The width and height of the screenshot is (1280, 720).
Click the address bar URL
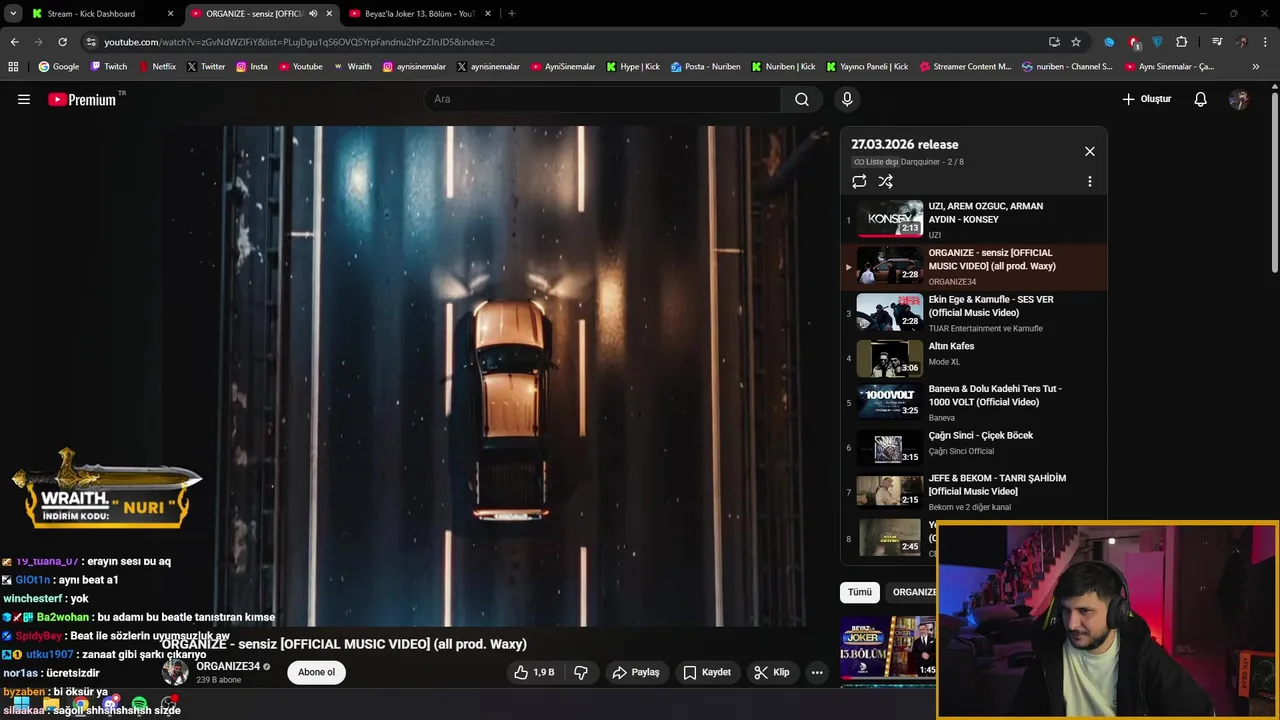click(x=300, y=42)
